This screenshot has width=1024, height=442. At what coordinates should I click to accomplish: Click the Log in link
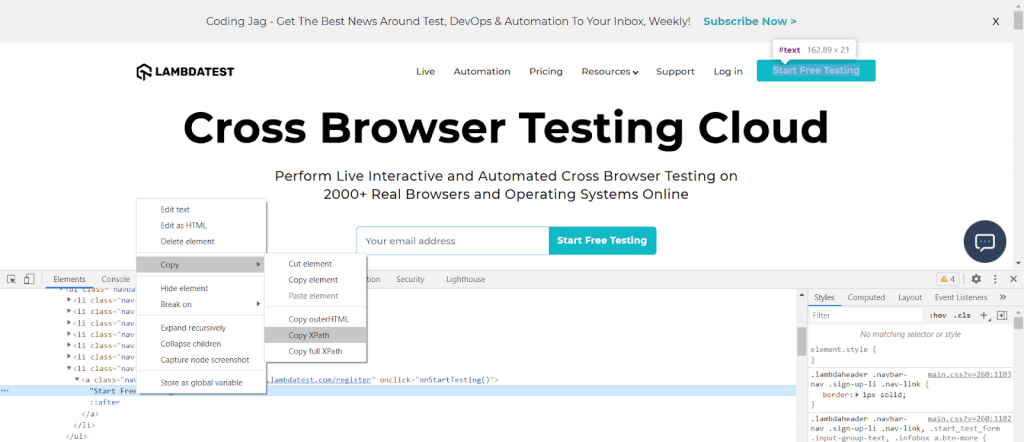point(728,72)
